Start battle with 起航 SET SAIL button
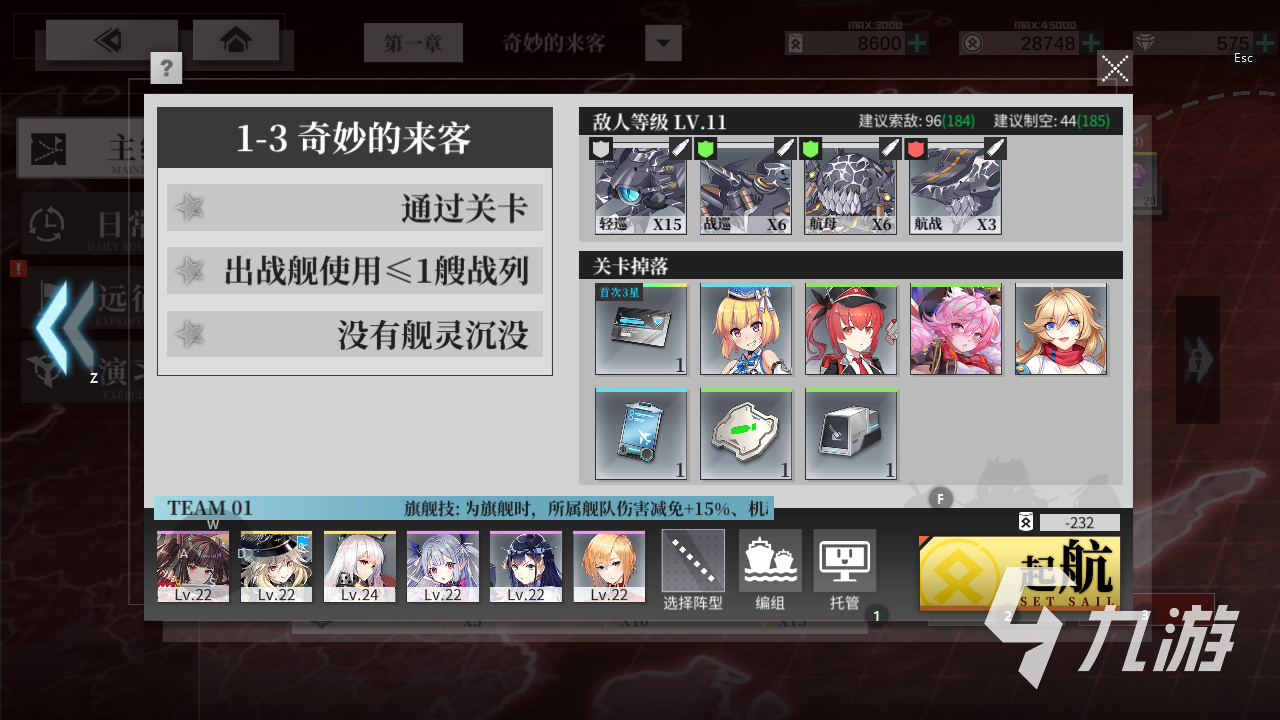 (1020, 573)
